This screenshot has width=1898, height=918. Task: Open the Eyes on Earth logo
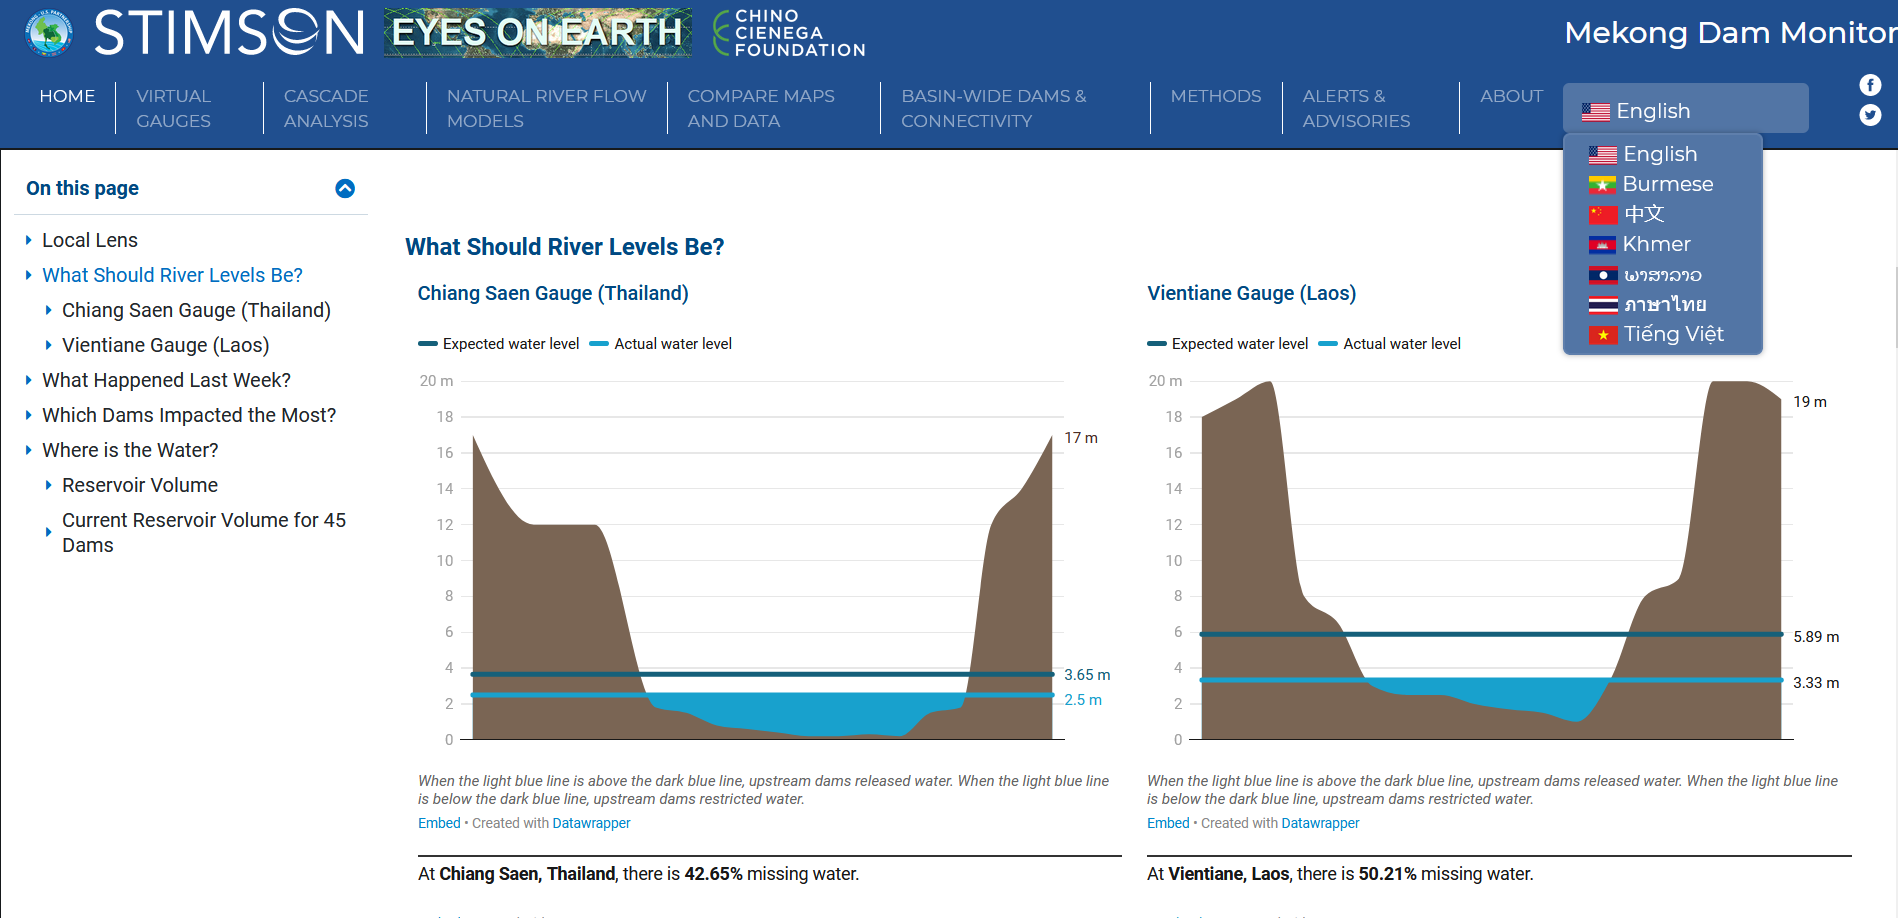pyautogui.click(x=538, y=33)
